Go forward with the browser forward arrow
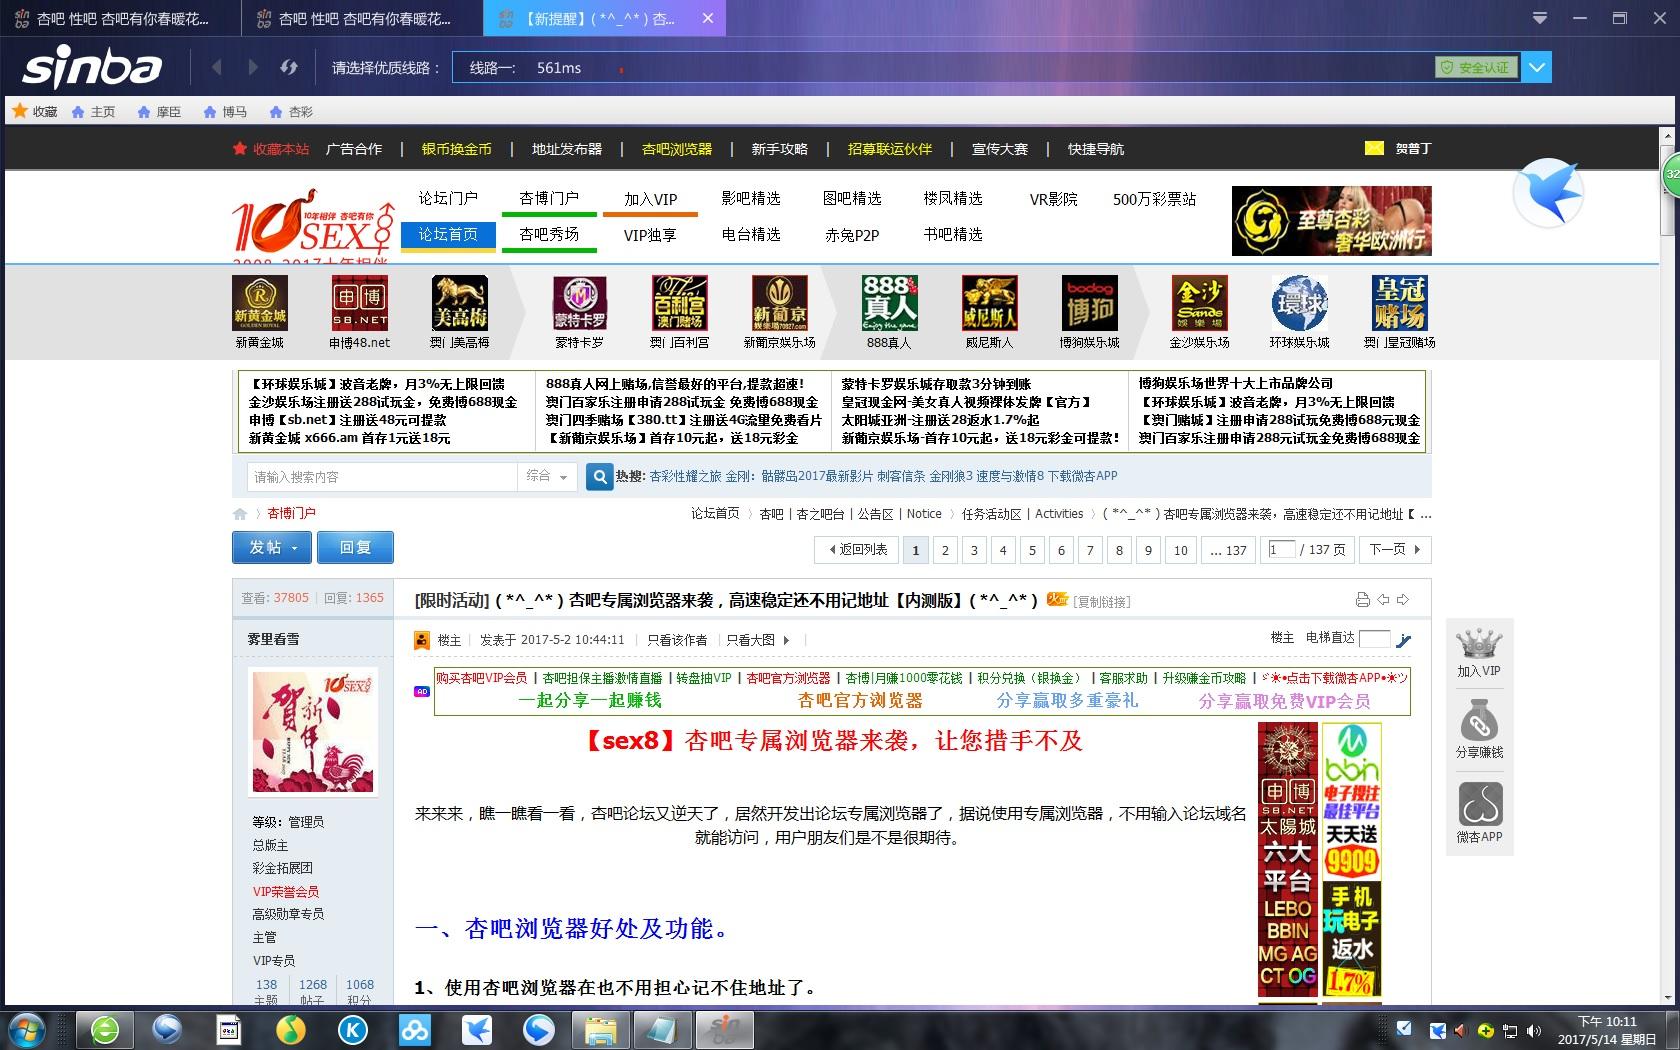This screenshot has width=1680, height=1050. [252, 67]
